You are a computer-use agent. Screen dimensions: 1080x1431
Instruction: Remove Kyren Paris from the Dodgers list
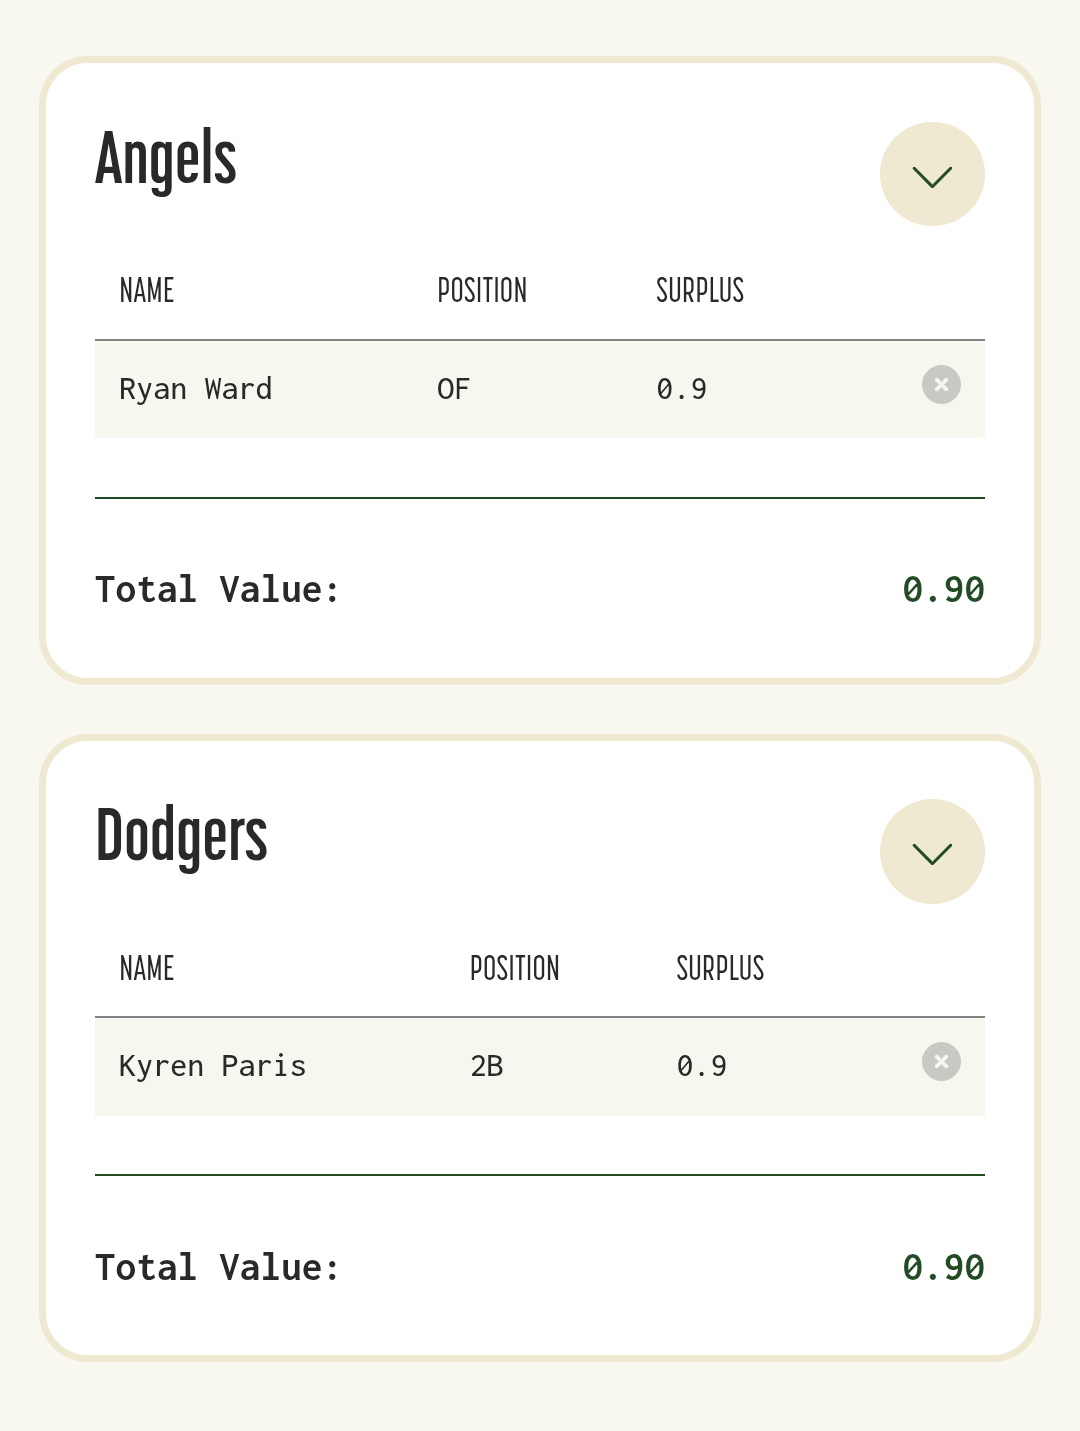(x=941, y=1062)
